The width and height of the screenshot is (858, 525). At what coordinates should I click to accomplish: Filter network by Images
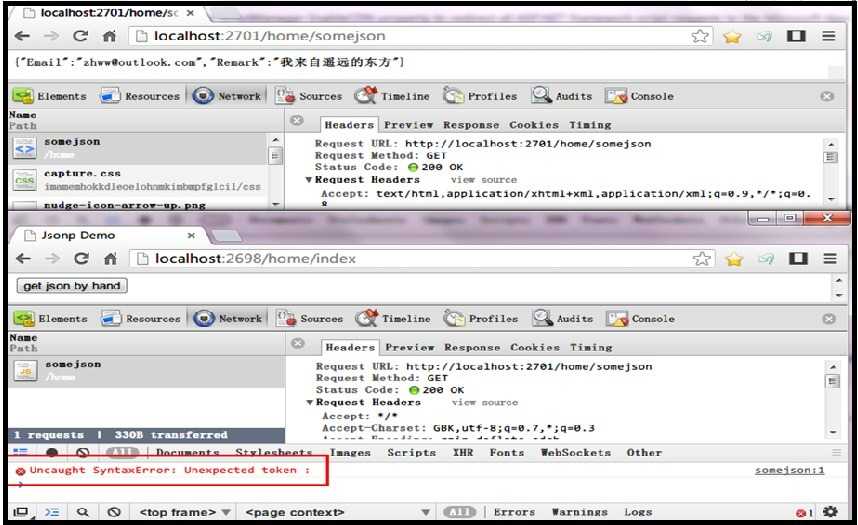click(350, 452)
